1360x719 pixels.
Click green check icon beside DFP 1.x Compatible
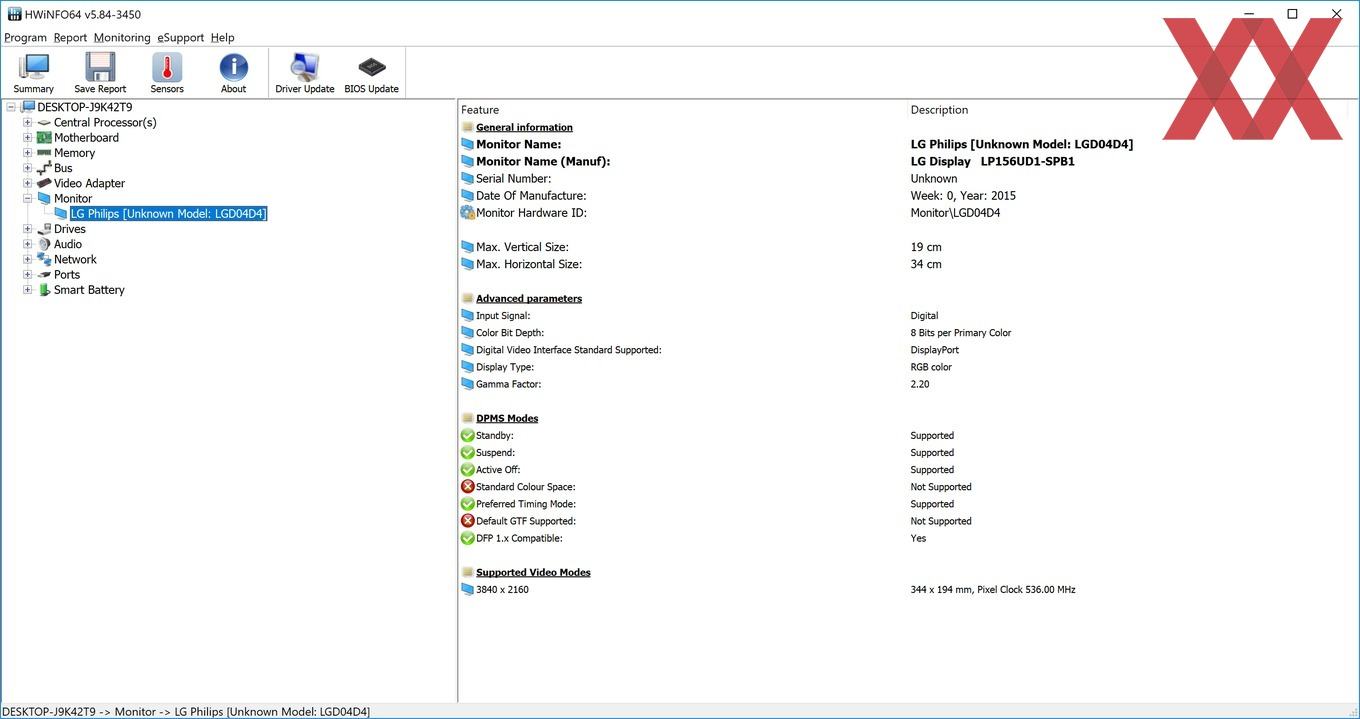click(x=467, y=538)
